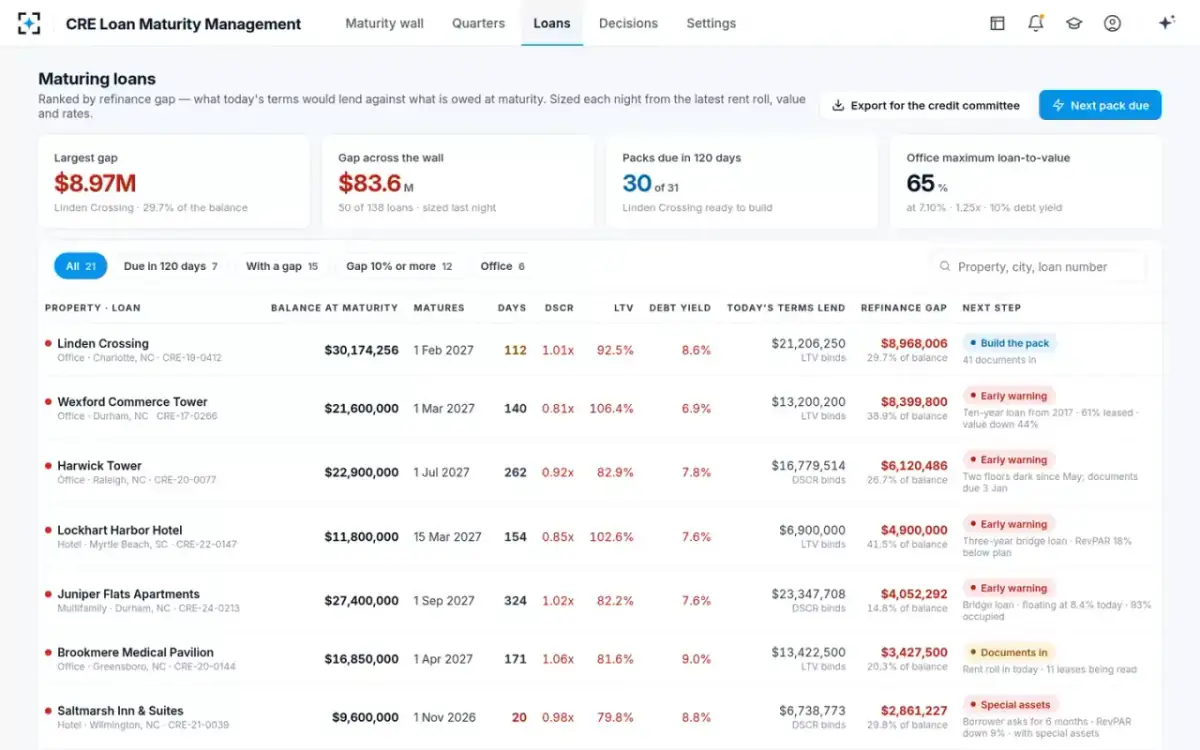Click the $8,399,800 refinance gap
Image resolution: width=1200 pixels, height=750 pixels.
[914, 402]
